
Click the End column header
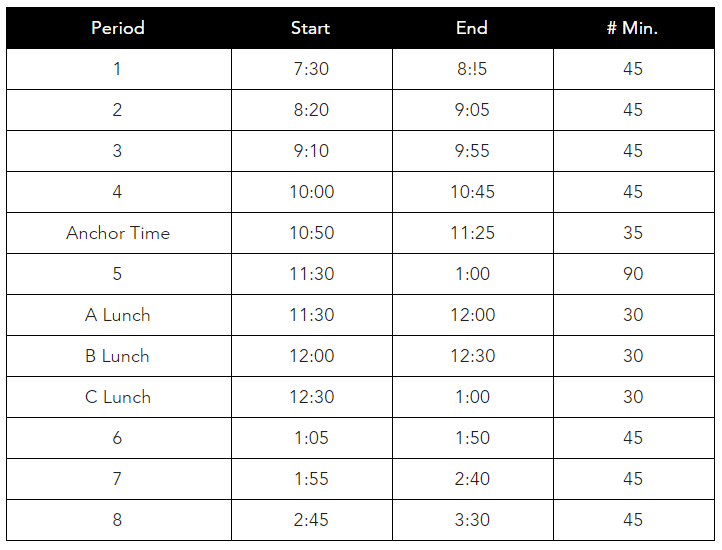point(472,28)
